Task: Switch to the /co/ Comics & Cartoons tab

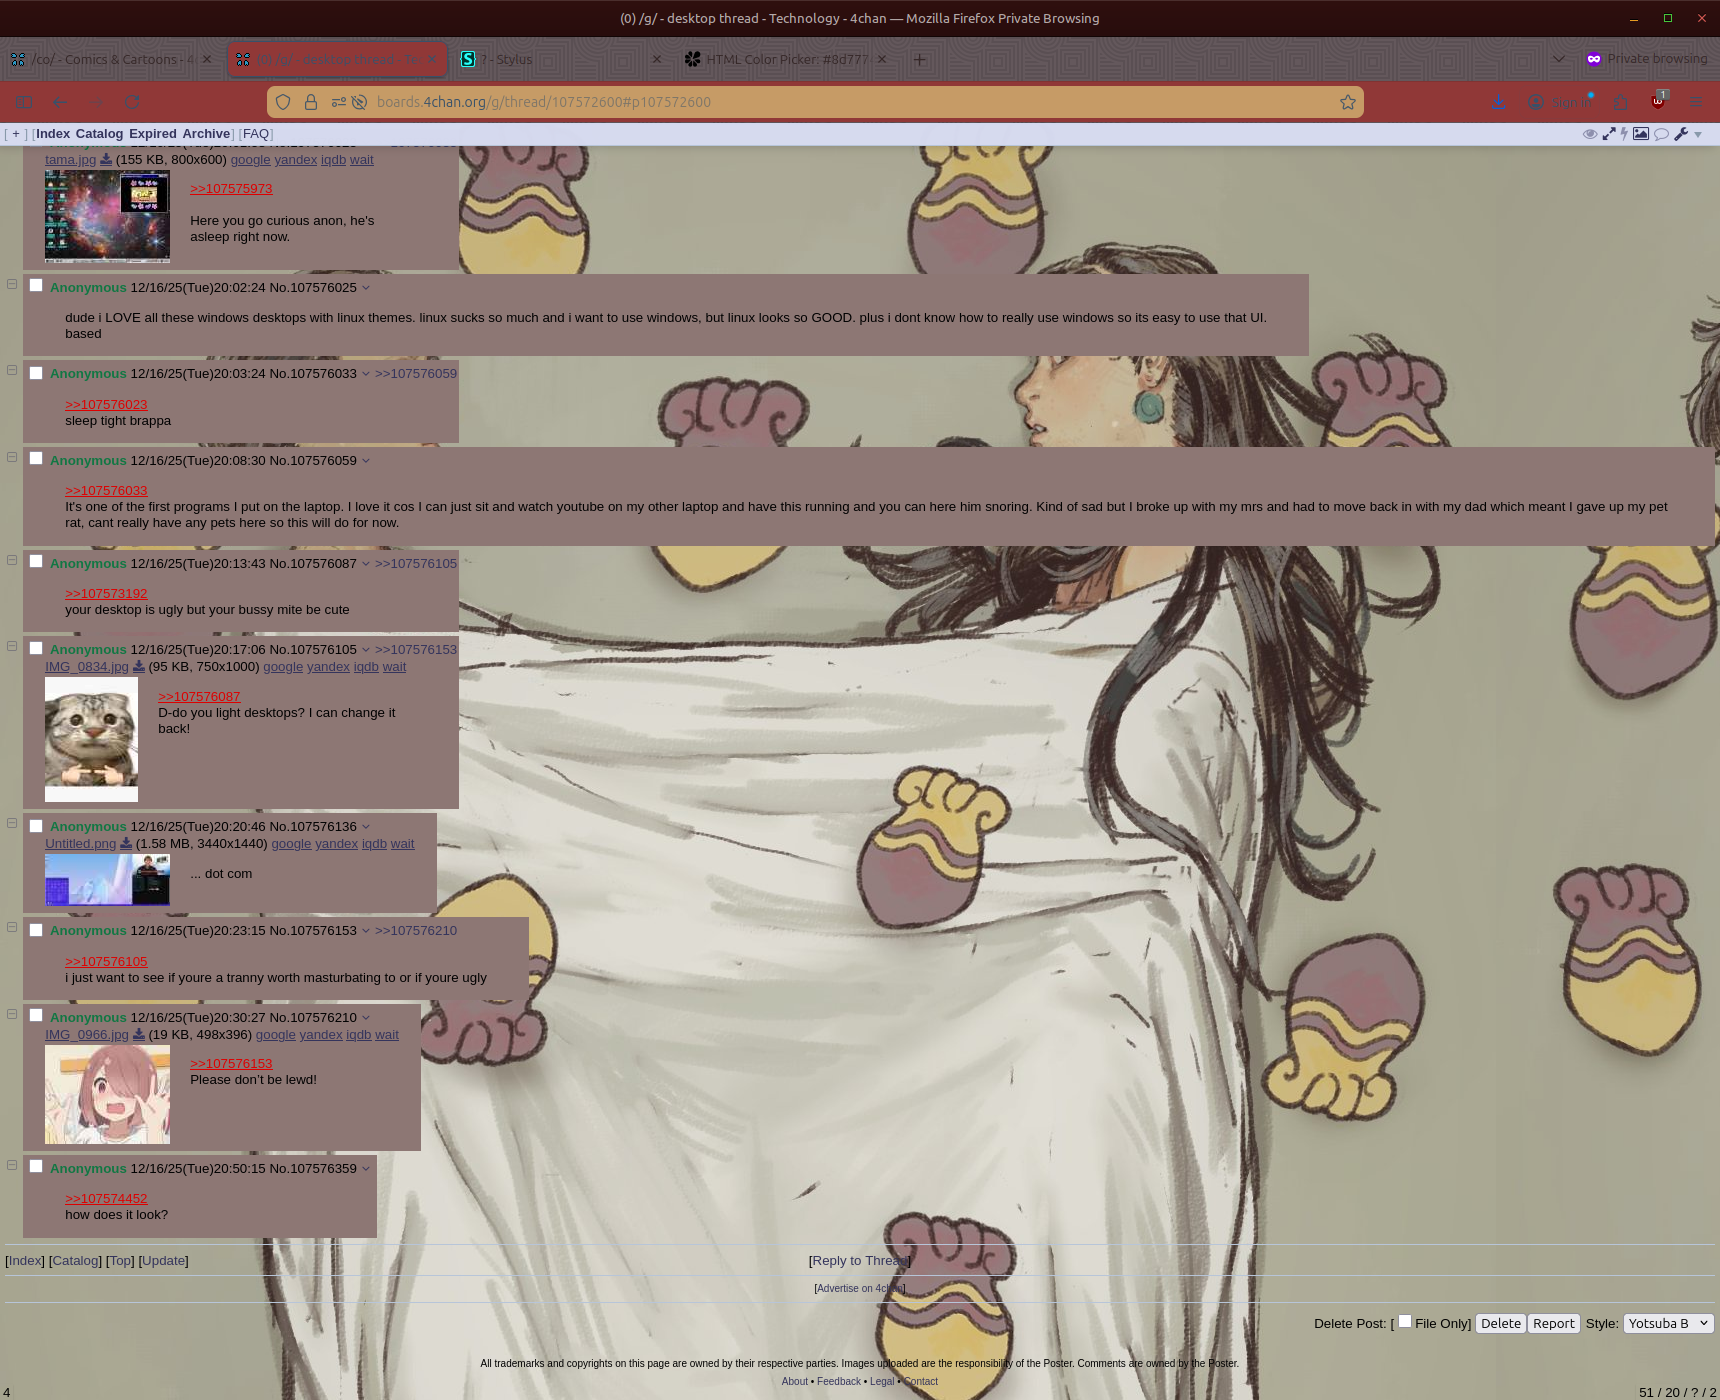Action: 110,59
